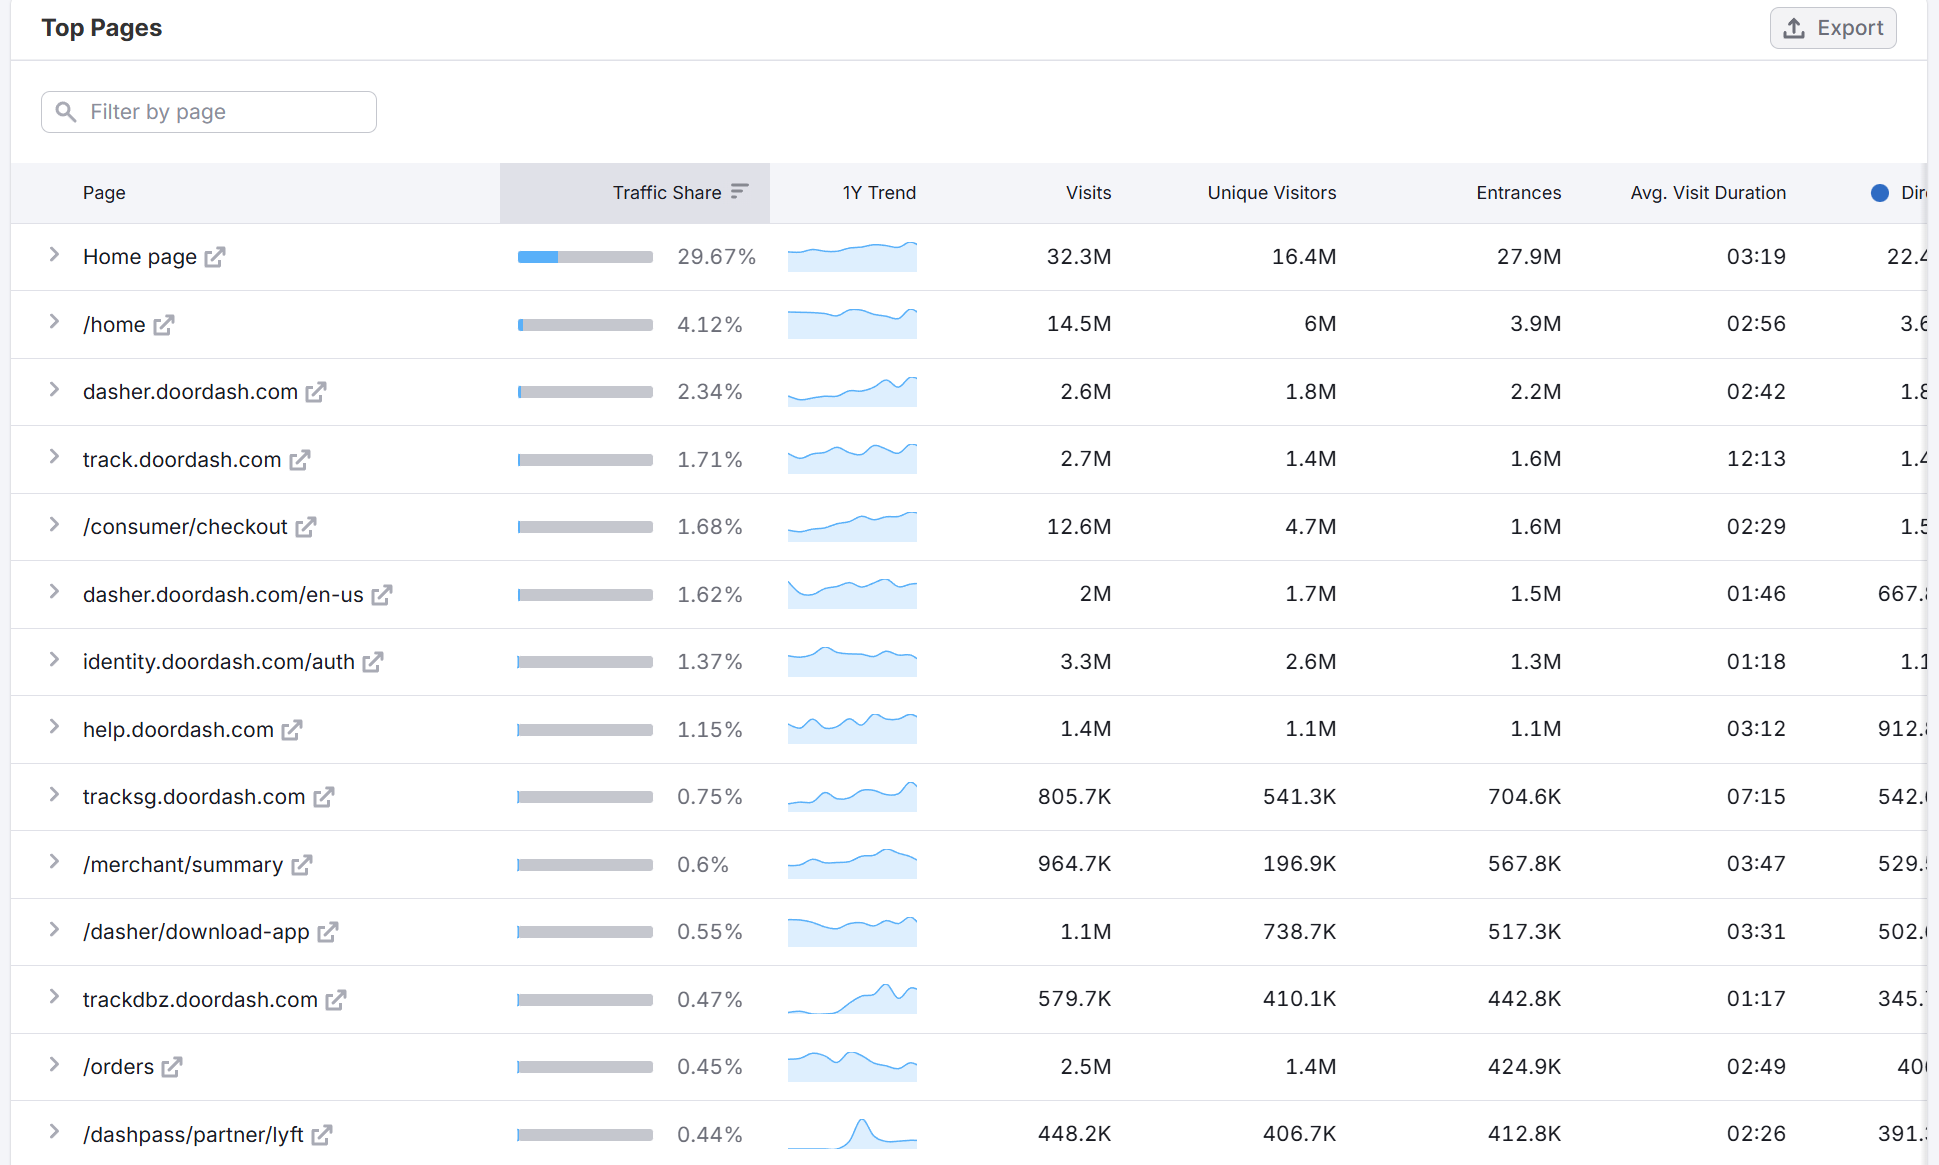The height and width of the screenshot is (1165, 1939).
Task: Sort by Visits column header
Action: [1088, 193]
